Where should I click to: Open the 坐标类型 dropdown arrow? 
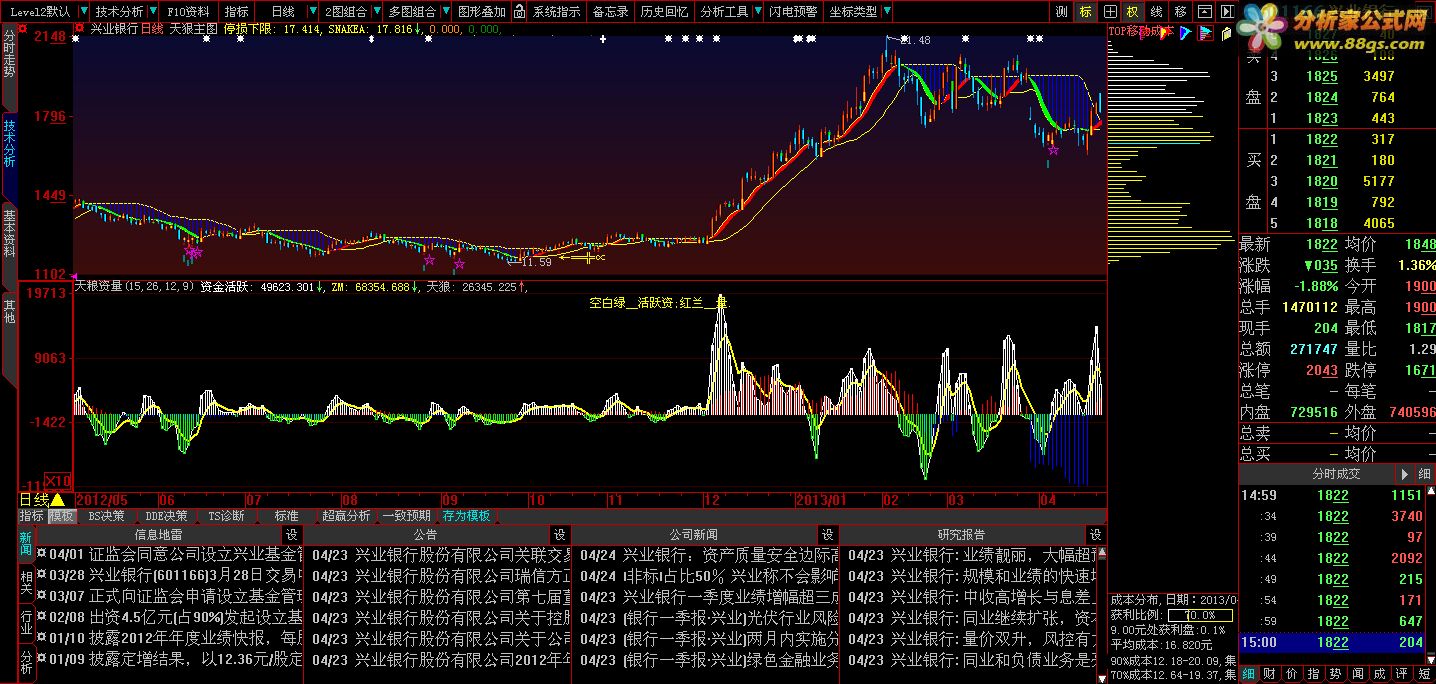(x=886, y=12)
